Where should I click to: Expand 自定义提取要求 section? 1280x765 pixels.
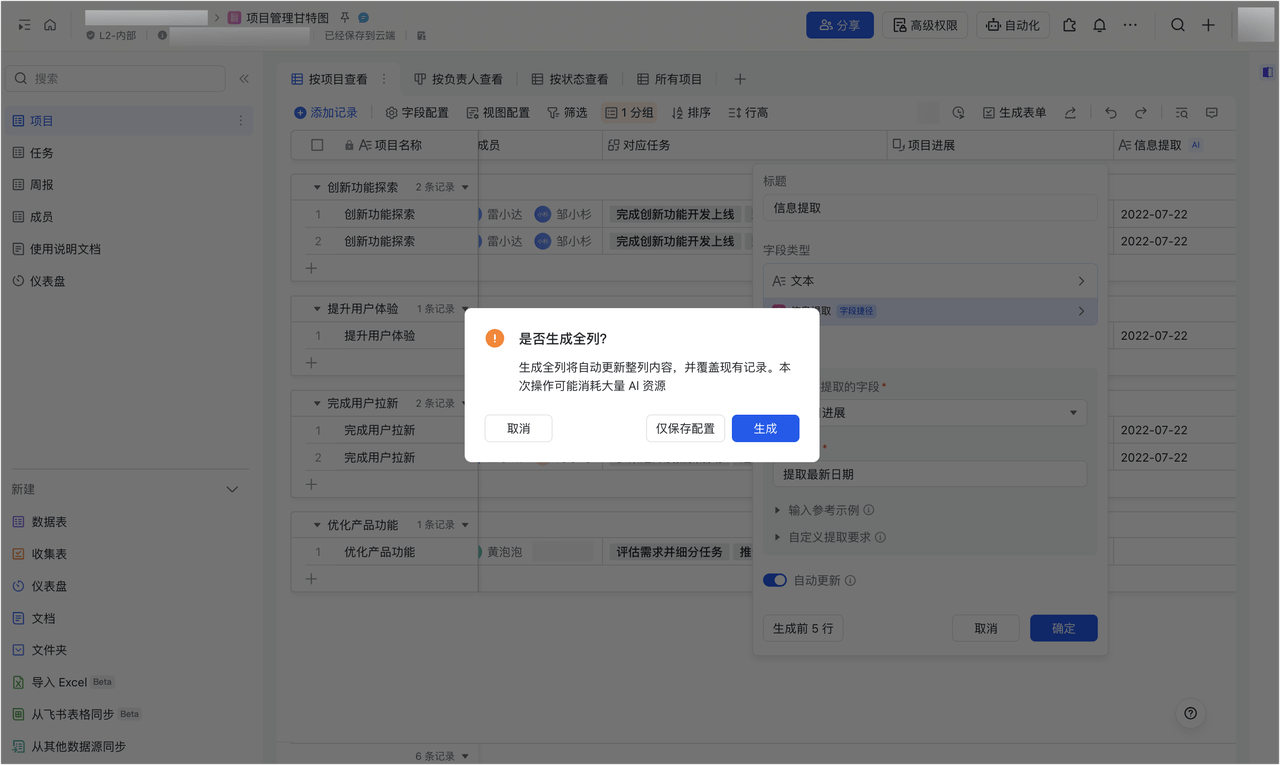click(x=830, y=537)
